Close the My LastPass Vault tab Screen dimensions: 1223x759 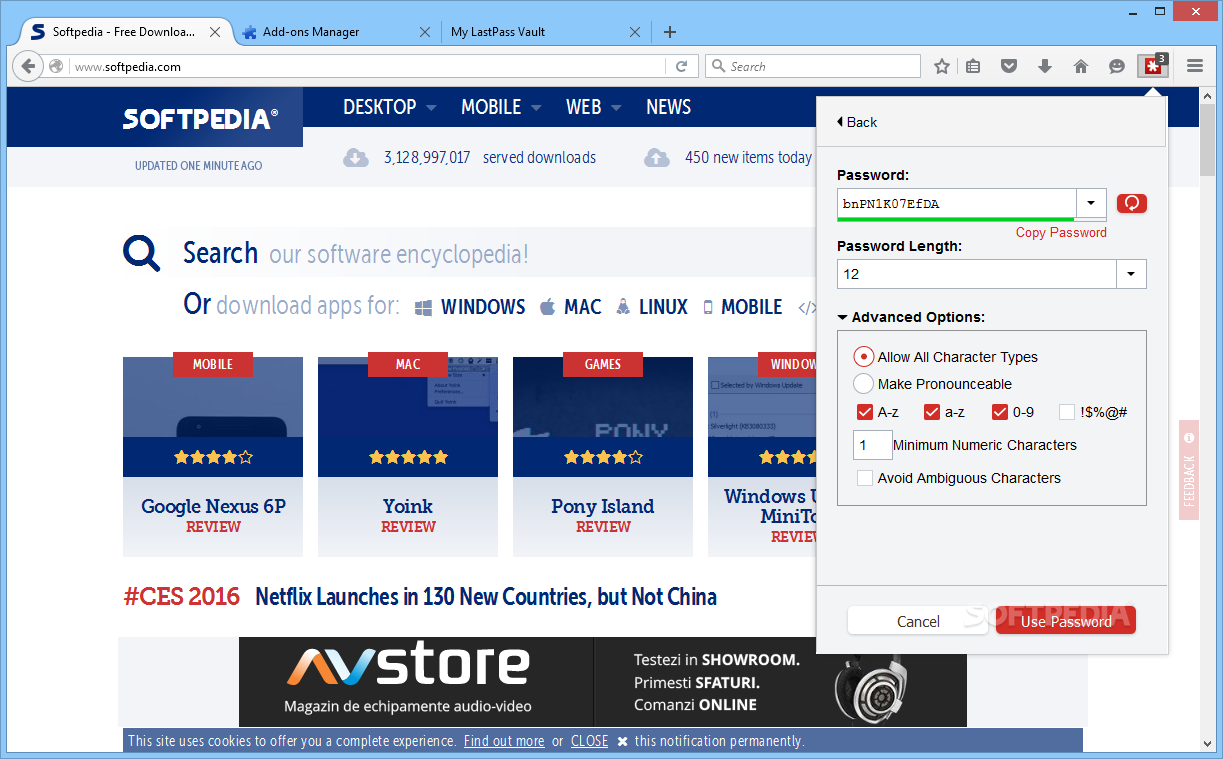(634, 32)
